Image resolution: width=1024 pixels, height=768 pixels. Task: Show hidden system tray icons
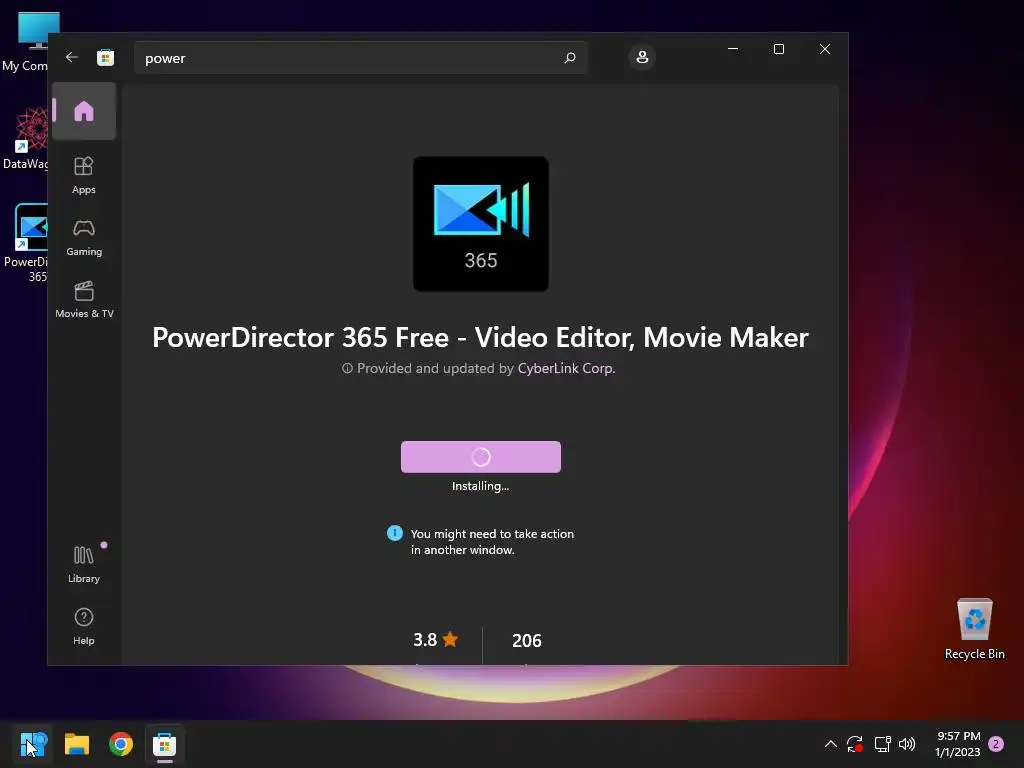click(831, 744)
